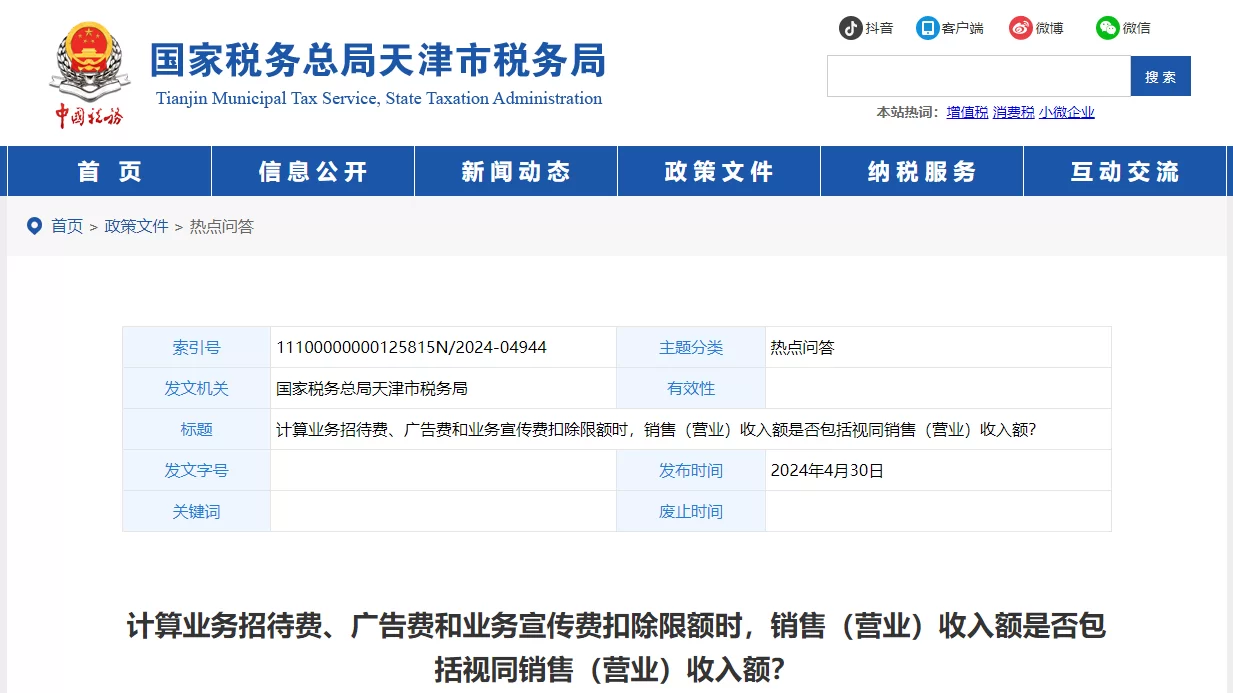The width and height of the screenshot is (1233, 693).
Task: Click the breadcrumb location pin icon
Action: click(x=34, y=226)
